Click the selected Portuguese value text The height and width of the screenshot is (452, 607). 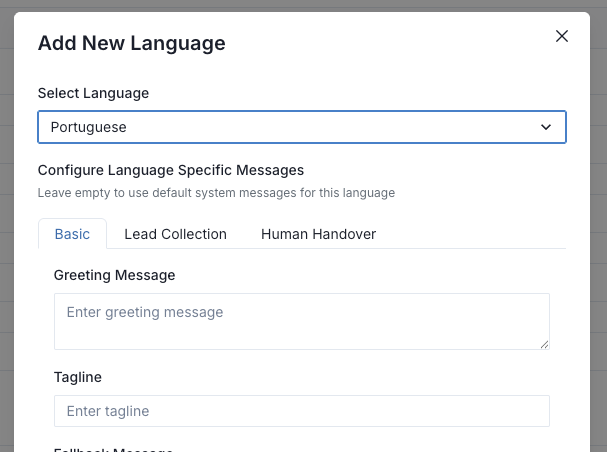[x=89, y=127]
